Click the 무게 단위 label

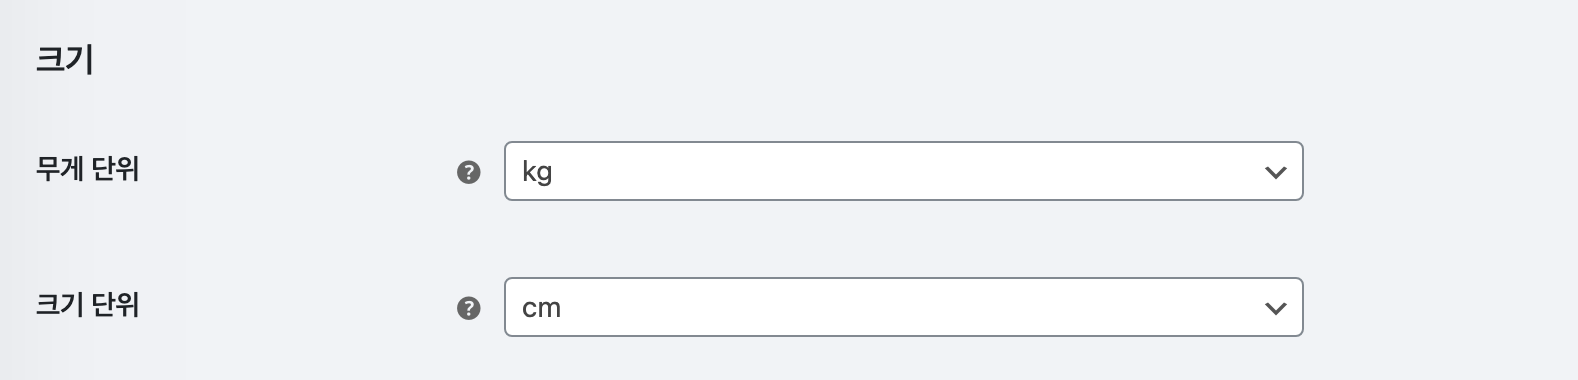point(87,169)
